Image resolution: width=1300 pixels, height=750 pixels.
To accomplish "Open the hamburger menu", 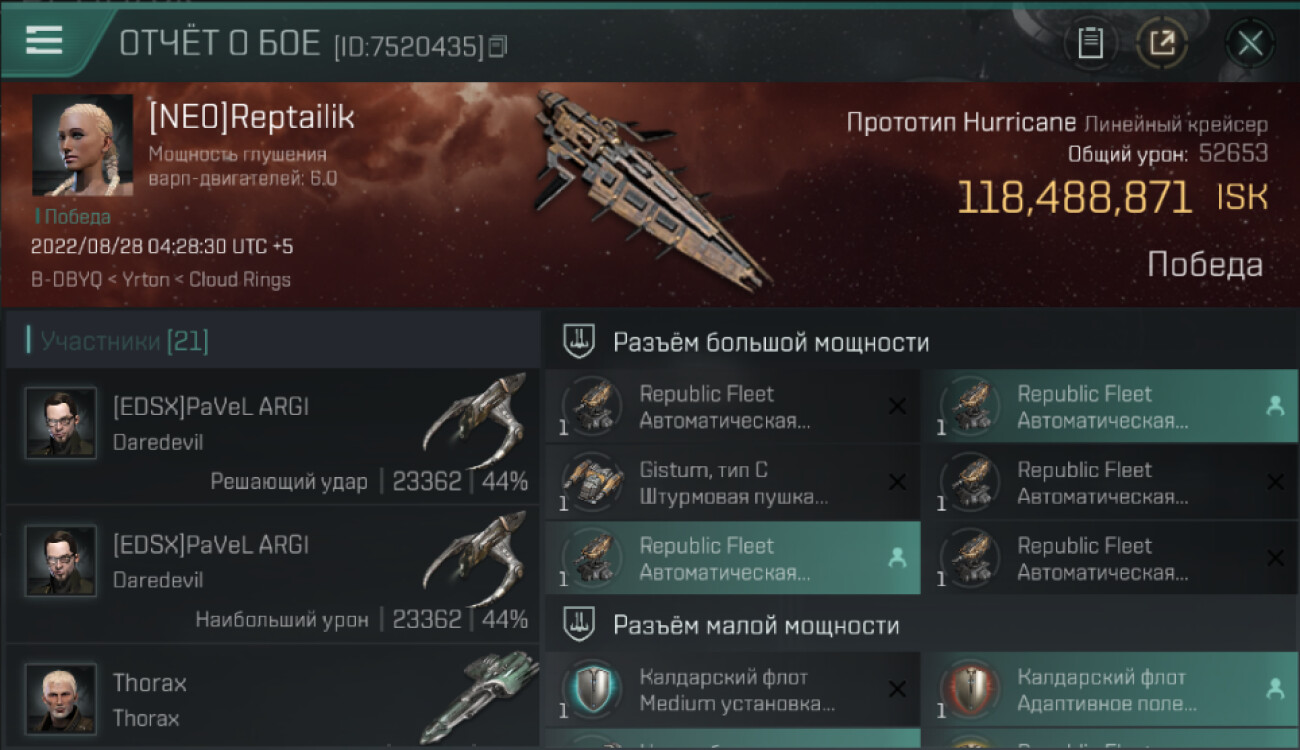I will coord(43,41).
